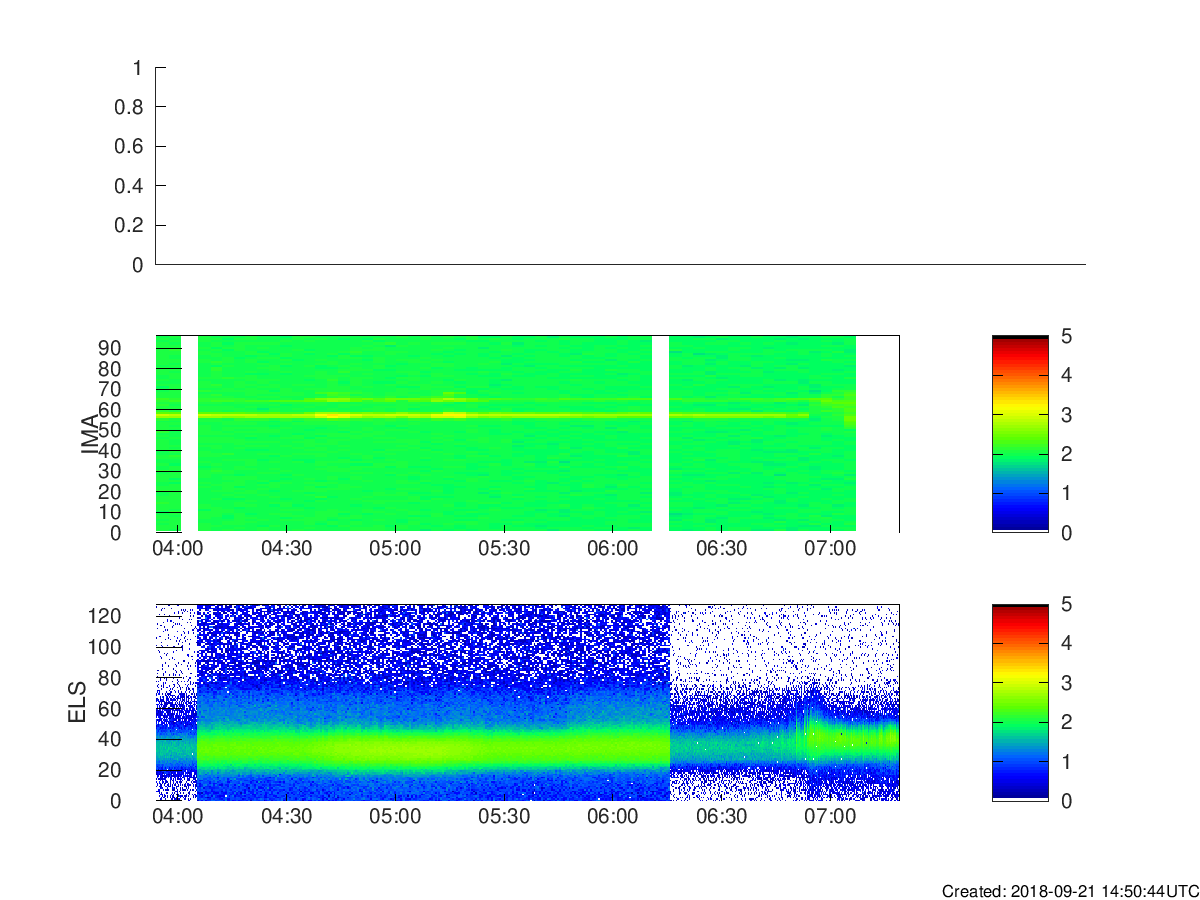Screen dimensions: 1200x900
Task: Click the '3' label on ELS colorbar
Action: (x=1066, y=683)
